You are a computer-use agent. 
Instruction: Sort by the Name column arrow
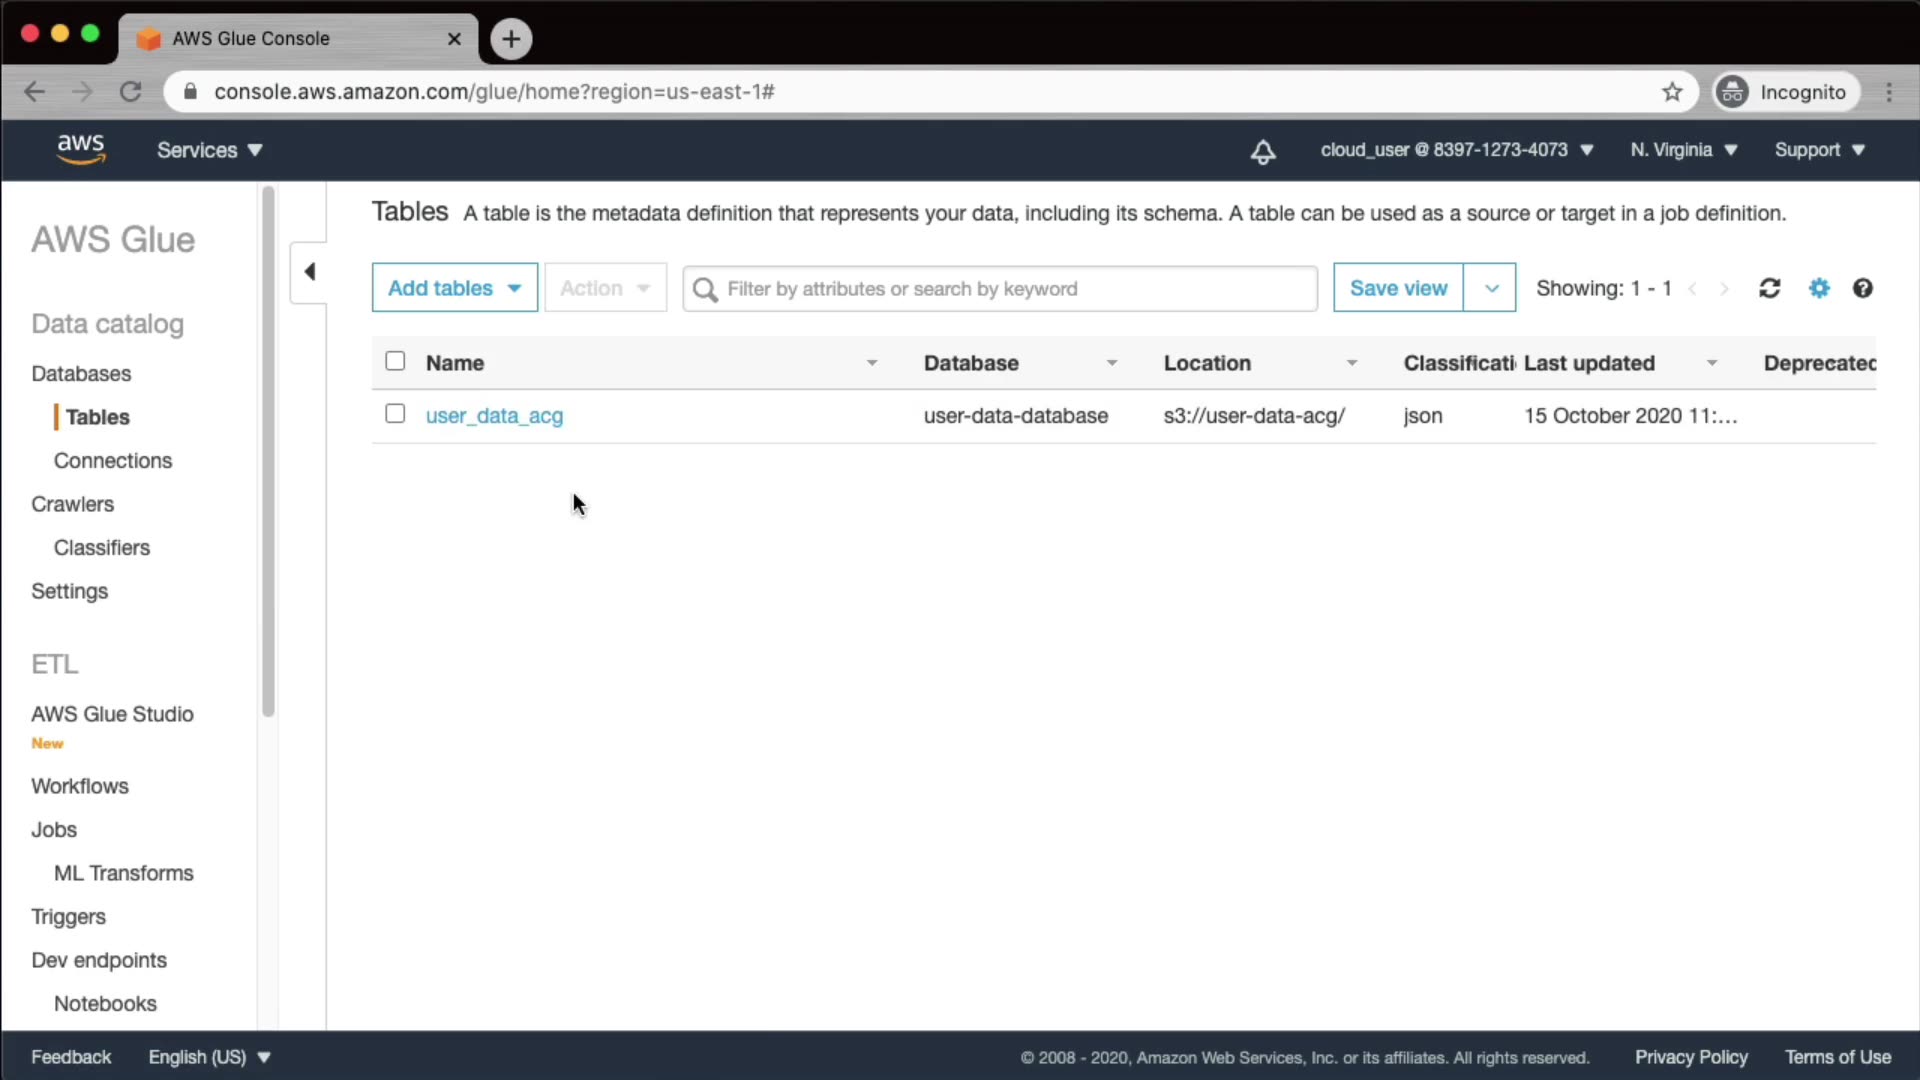(871, 363)
